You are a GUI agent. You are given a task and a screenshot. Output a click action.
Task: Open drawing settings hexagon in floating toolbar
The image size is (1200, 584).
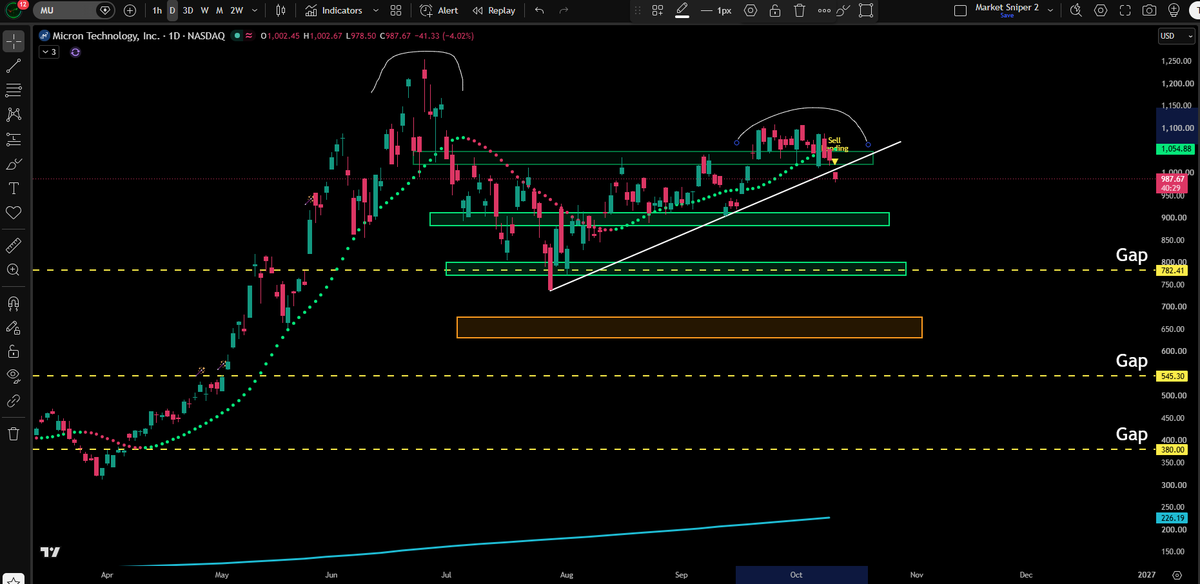(750, 10)
